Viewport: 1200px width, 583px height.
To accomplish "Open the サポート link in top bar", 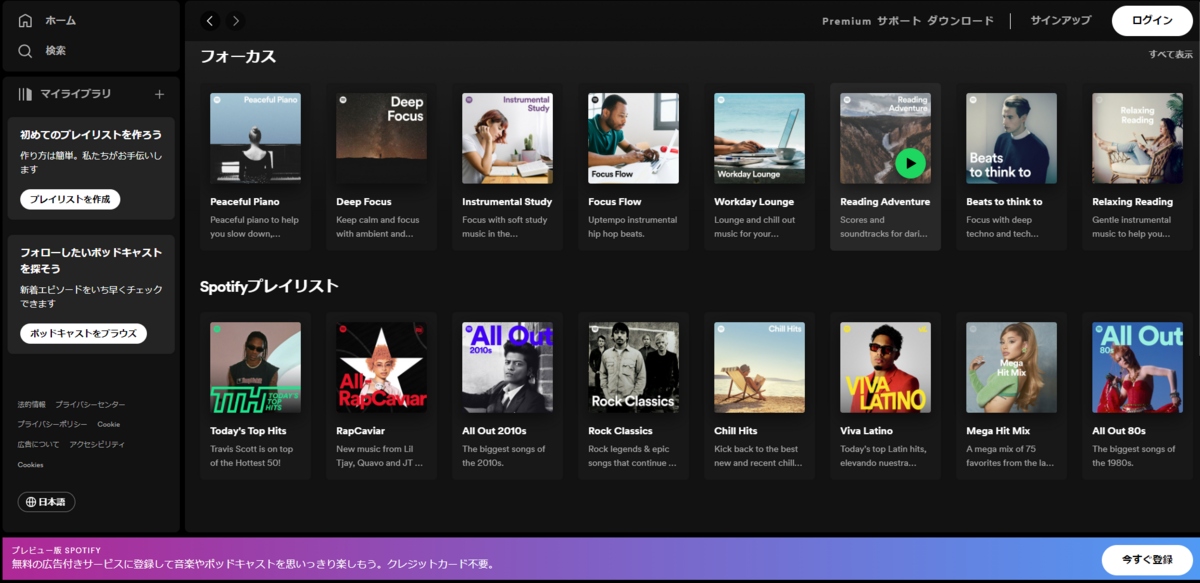I will tap(898, 21).
